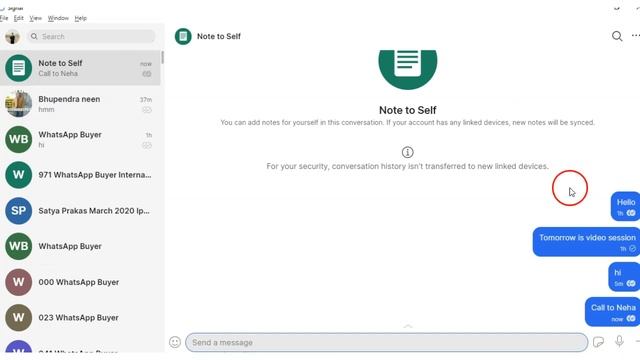Viewport: 640px width, 360px height.
Task: Start a voice message with the microphone
Action: (619, 341)
